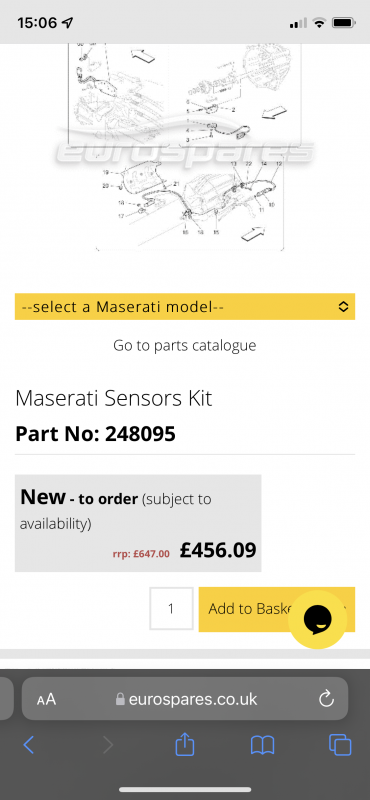This screenshot has width=370, height=800.
Task: Reload the page with refresh icon
Action: (x=326, y=699)
